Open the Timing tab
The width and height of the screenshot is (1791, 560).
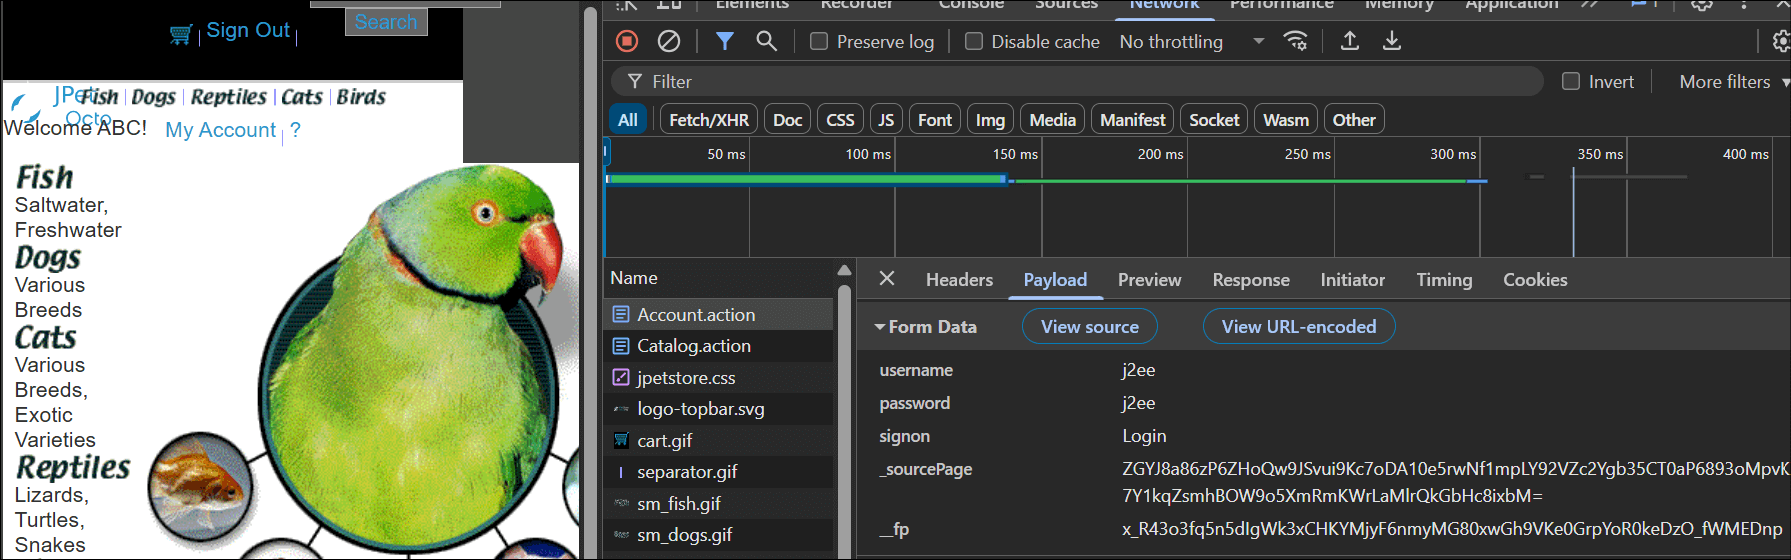coord(1444,280)
